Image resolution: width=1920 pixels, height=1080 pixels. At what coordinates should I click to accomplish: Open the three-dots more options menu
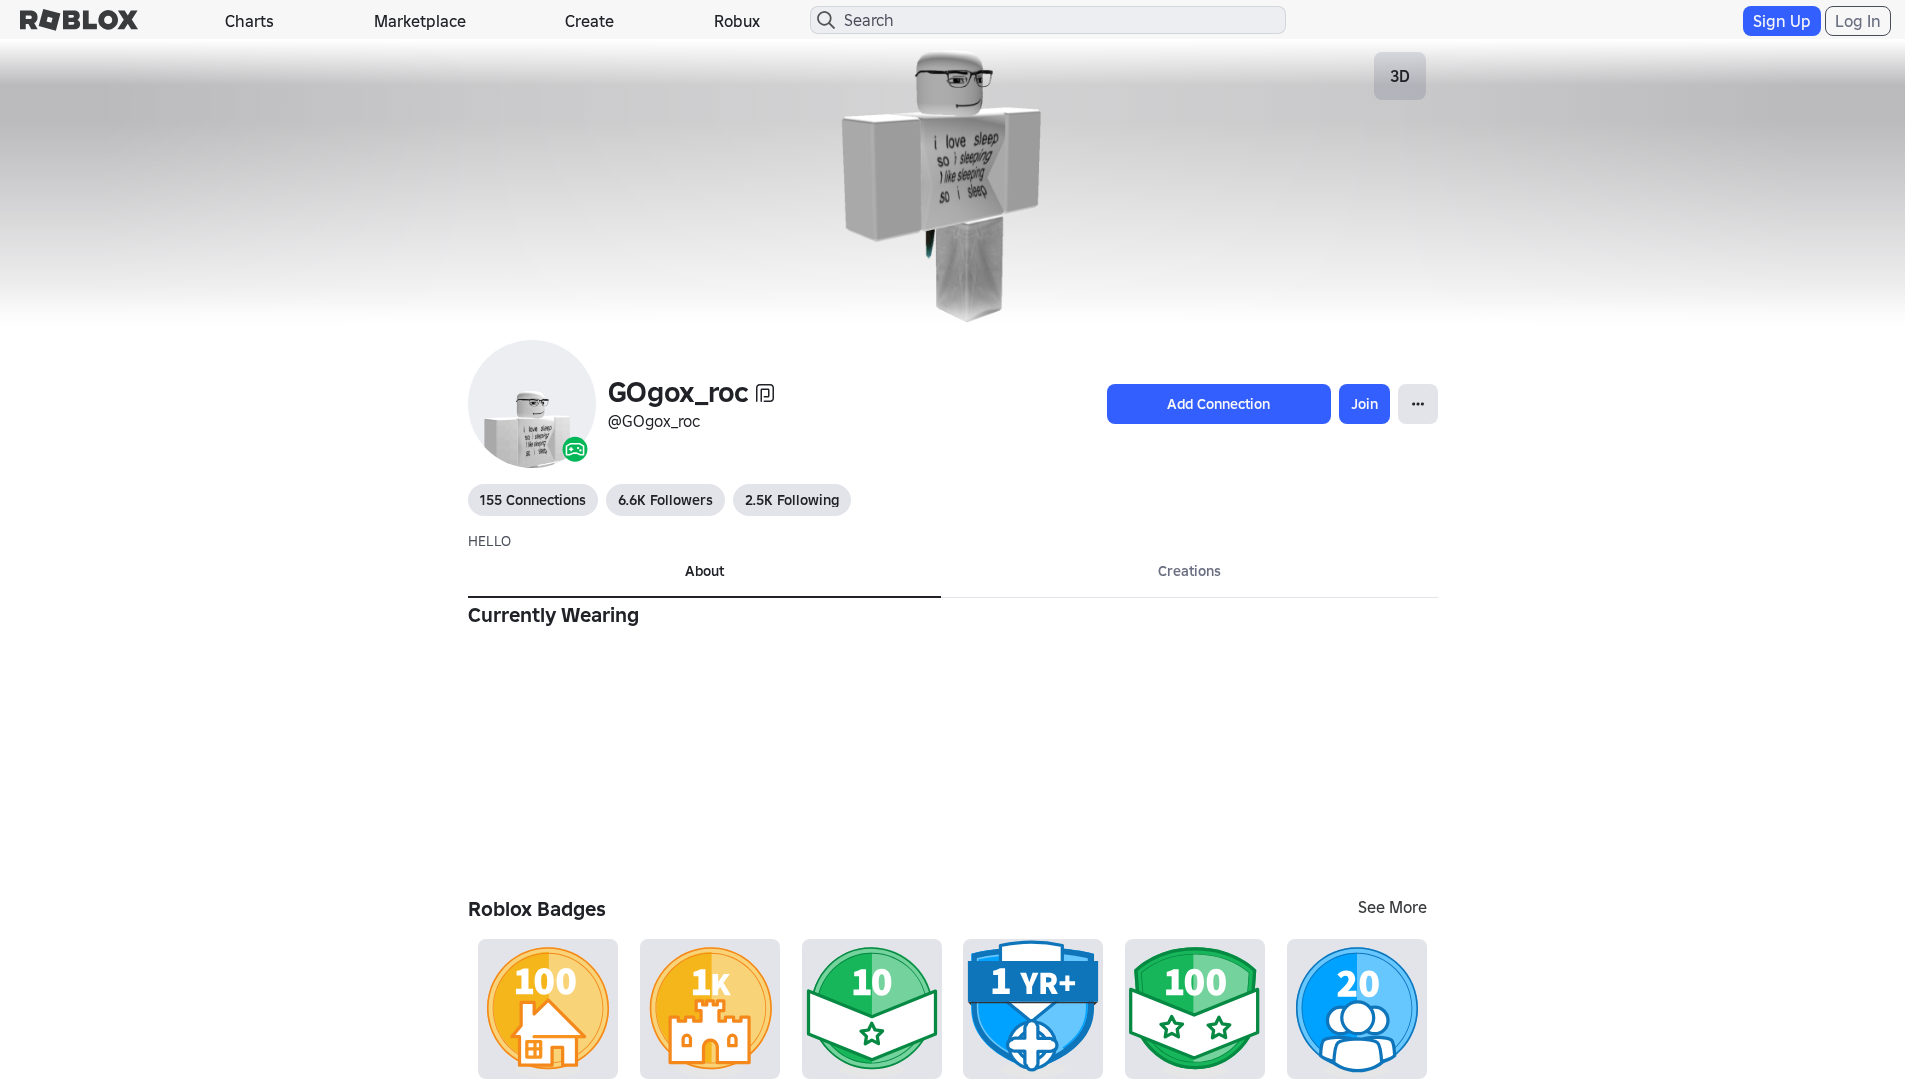pos(1417,404)
